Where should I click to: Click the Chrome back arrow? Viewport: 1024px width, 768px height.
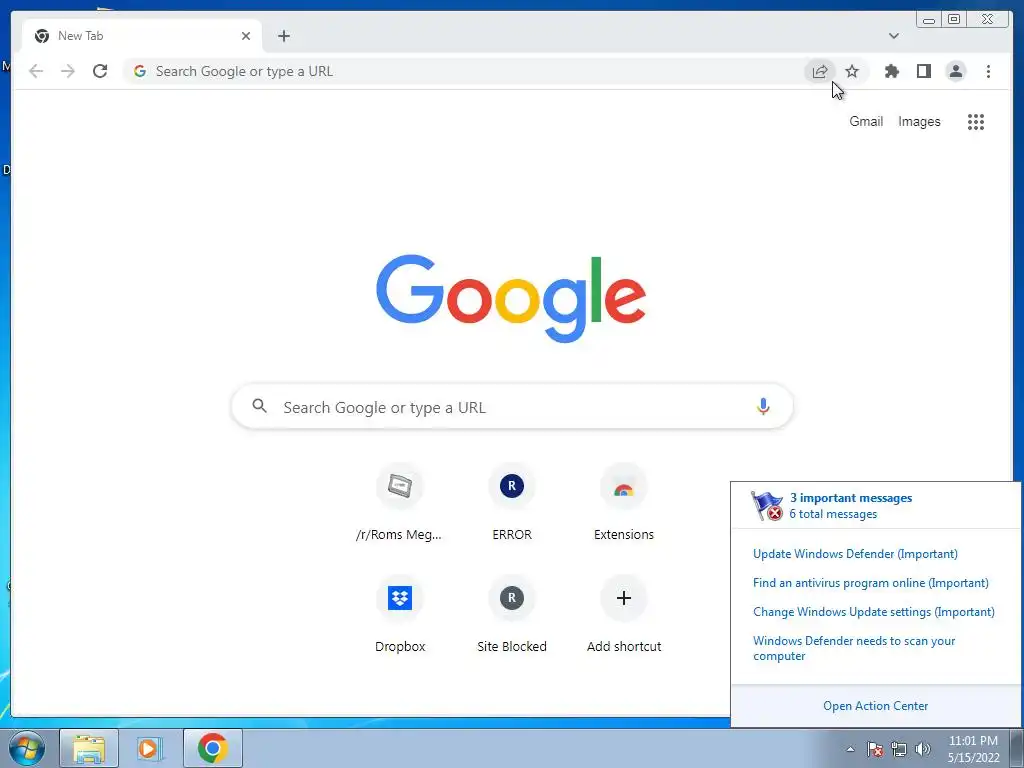36,71
